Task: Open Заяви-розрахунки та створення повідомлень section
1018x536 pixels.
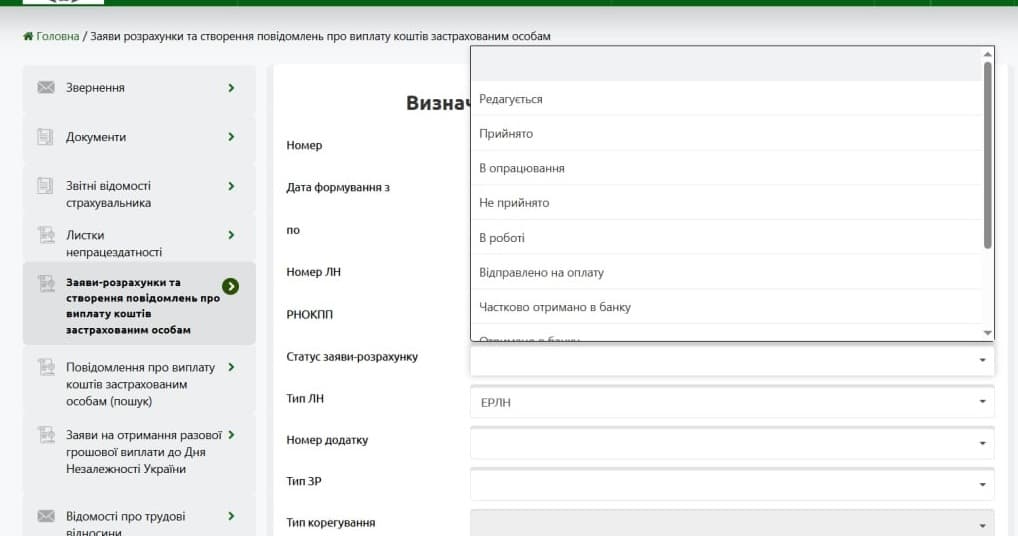Action: pyautogui.click(x=139, y=304)
